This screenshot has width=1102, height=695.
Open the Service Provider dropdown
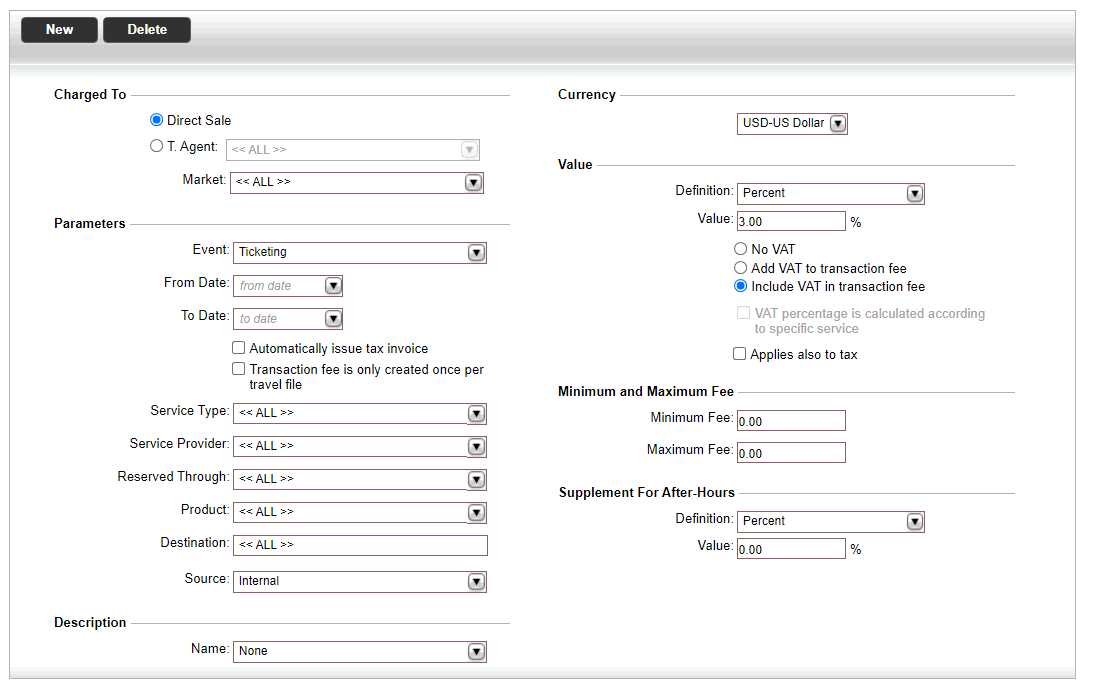(360, 447)
